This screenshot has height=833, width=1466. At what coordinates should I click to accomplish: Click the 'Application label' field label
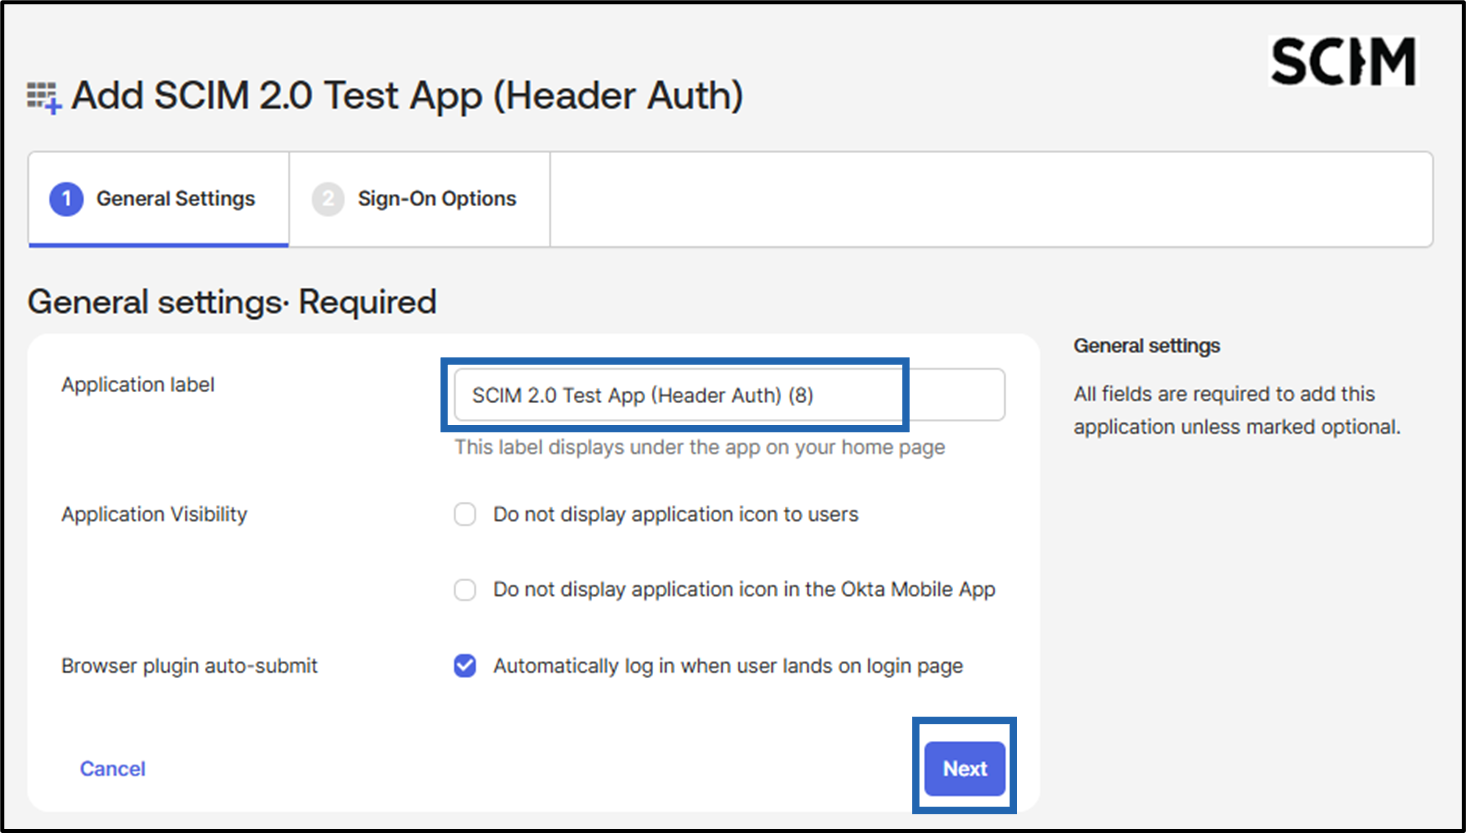tap(138, 385)
